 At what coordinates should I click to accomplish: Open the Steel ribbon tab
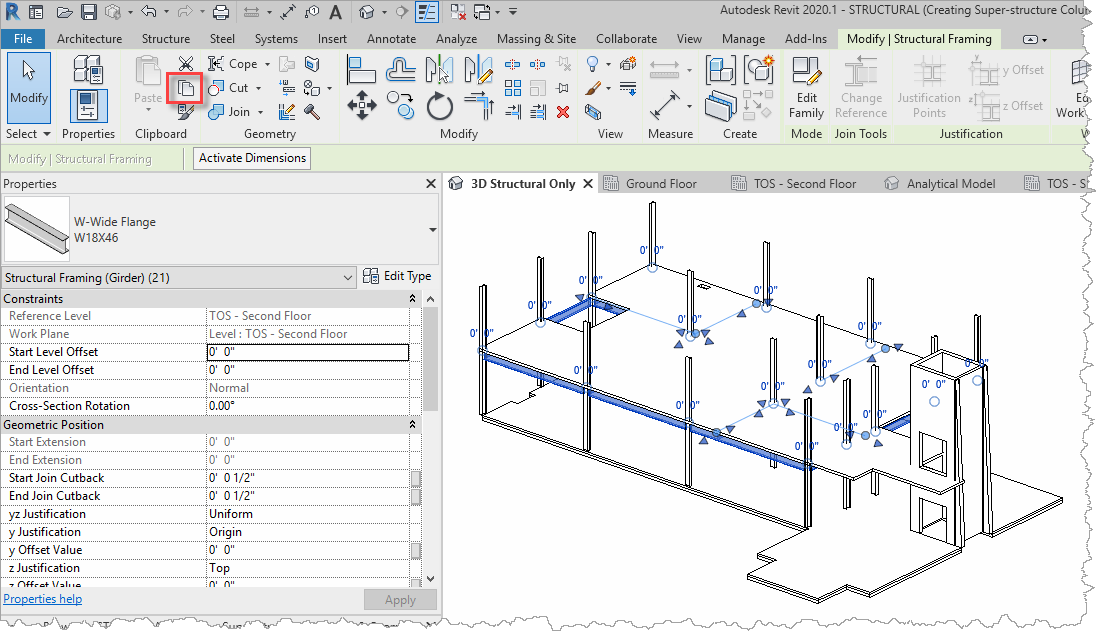[x=222, y=39]
